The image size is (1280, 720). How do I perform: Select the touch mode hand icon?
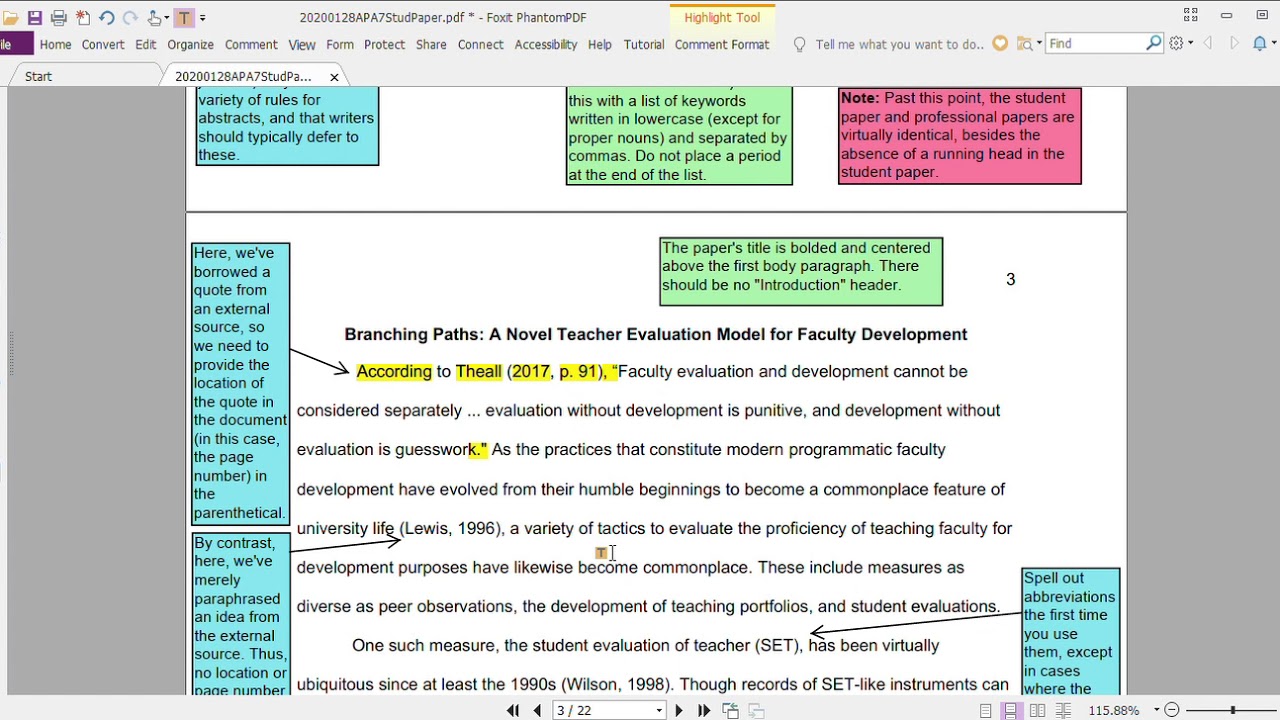(155, 18)
